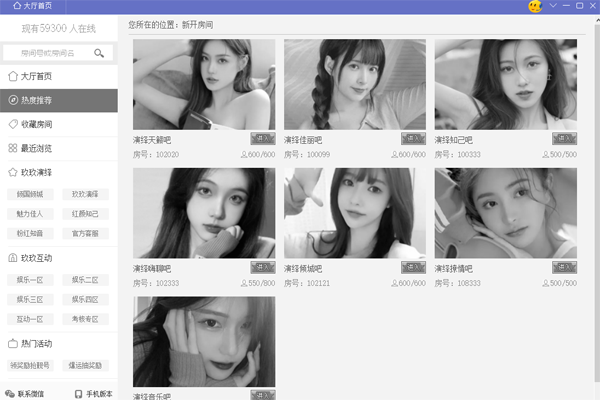Click the 玖玖互动 section icon
Viewport: 600px width, 400px height.
point(13,258)
